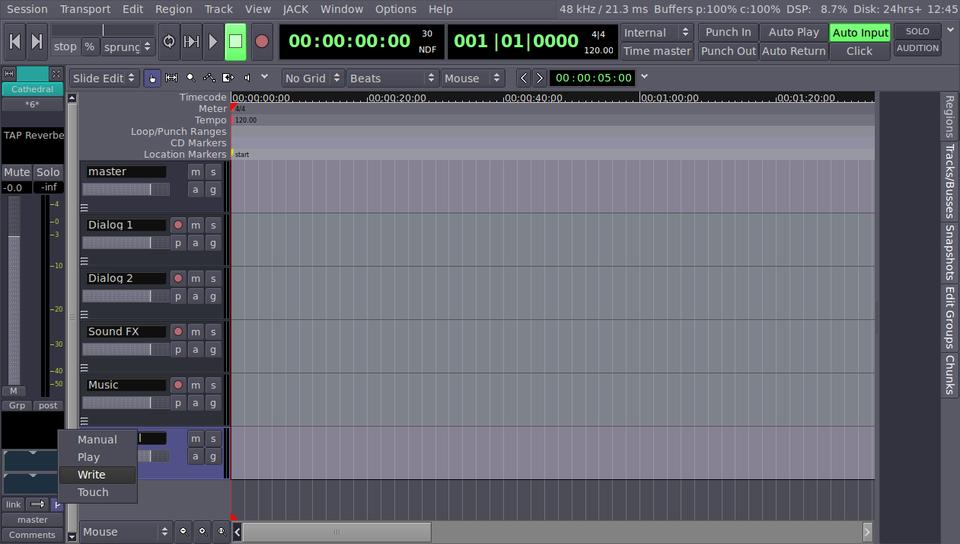Select the Zoom (magnifier) tool
This screenshot has height=544, width=960.
click(190, 78)
